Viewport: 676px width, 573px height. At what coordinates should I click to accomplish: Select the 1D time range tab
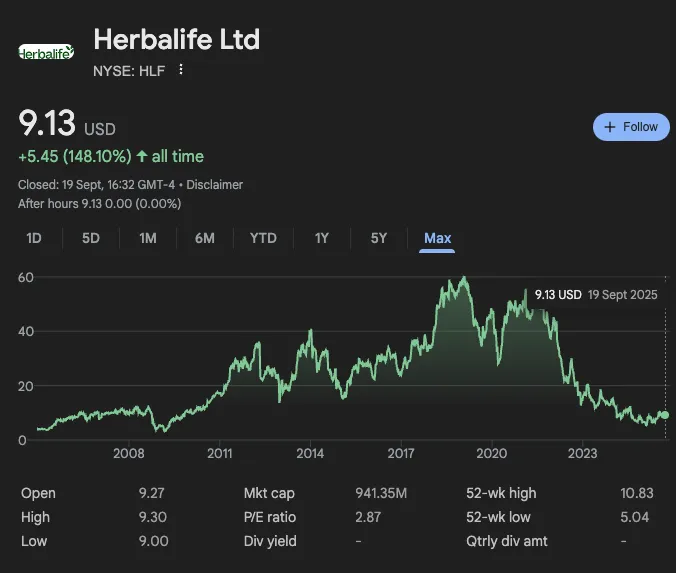point(34,238)
